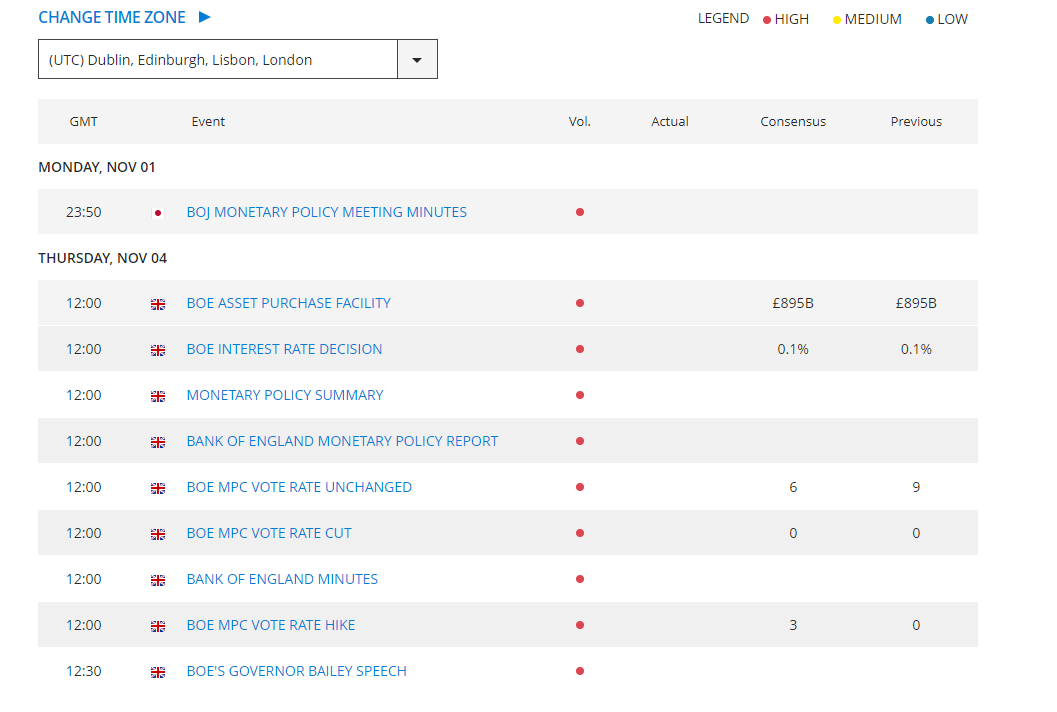The image size is (1057, 712).
Task: Expand the Change Time Zone heading
Action: tap(112, 17)
